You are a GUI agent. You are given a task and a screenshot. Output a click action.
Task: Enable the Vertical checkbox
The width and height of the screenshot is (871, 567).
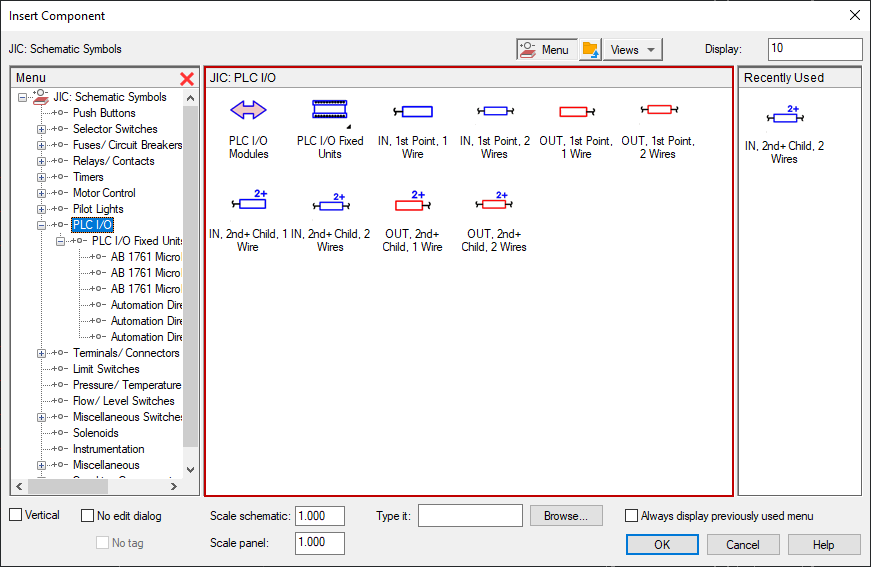(x=16, y=515)
